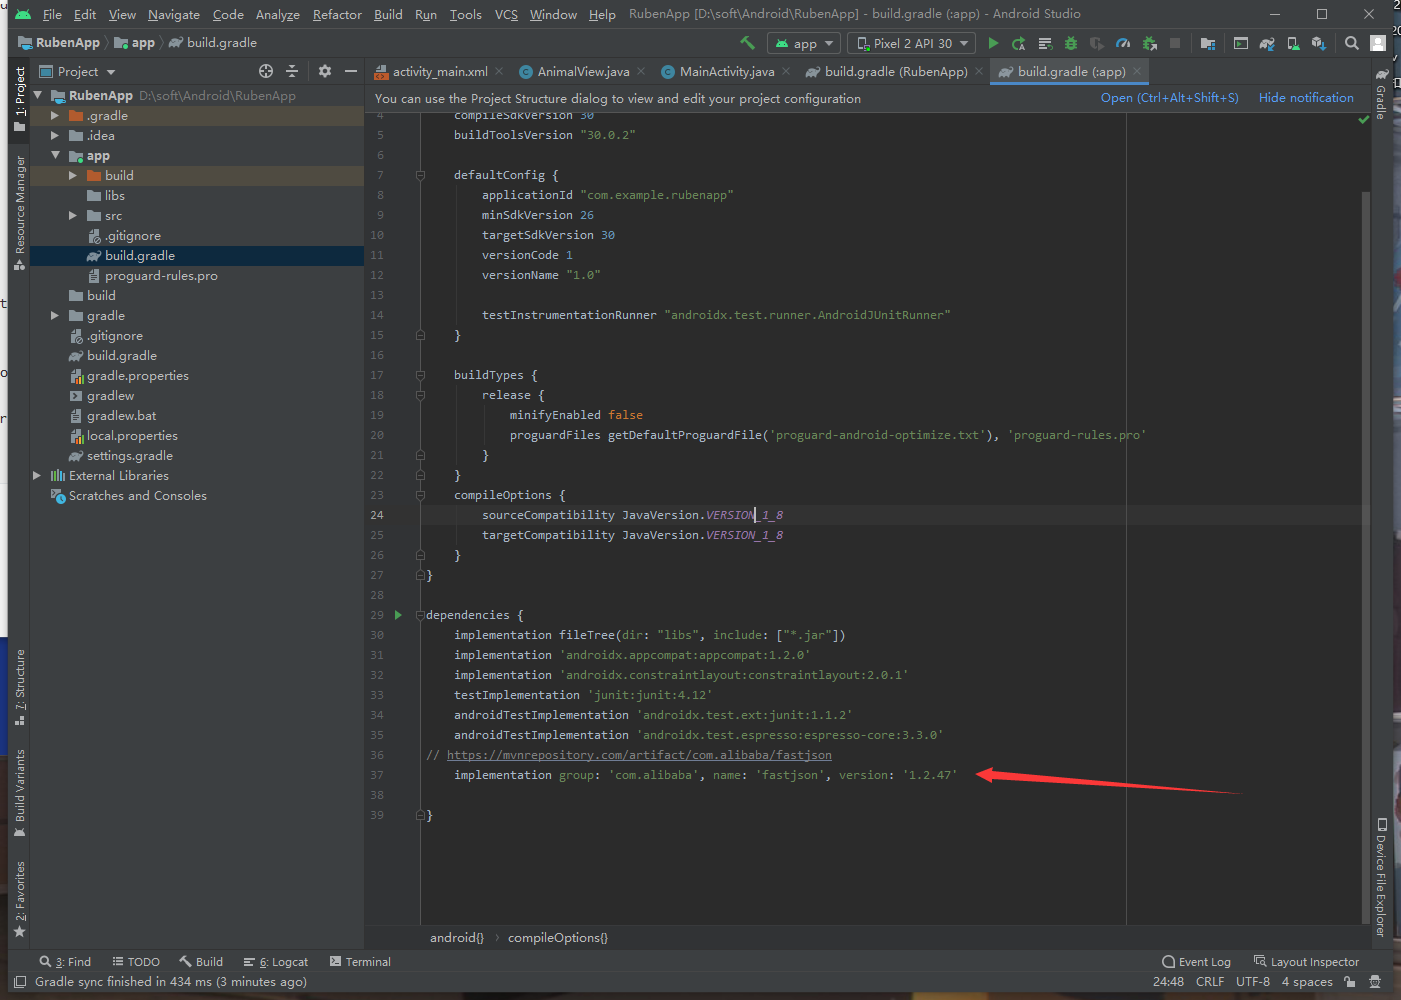Open the Refactor menu
The width and height of the screenshot is (1401, 1000).
pos(337,14)
